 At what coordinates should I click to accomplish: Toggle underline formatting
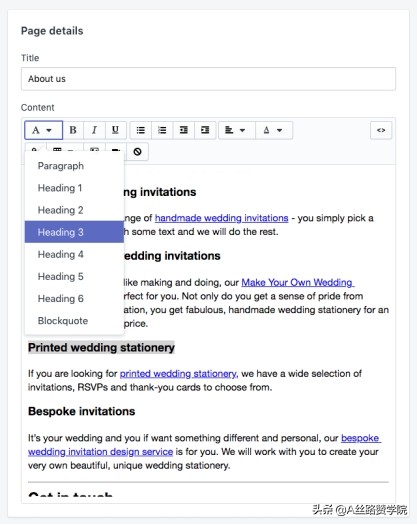116,130
